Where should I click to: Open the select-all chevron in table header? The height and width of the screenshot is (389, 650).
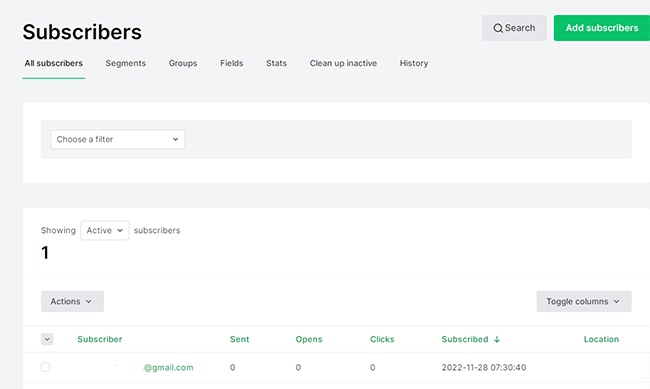coord(47,339)
